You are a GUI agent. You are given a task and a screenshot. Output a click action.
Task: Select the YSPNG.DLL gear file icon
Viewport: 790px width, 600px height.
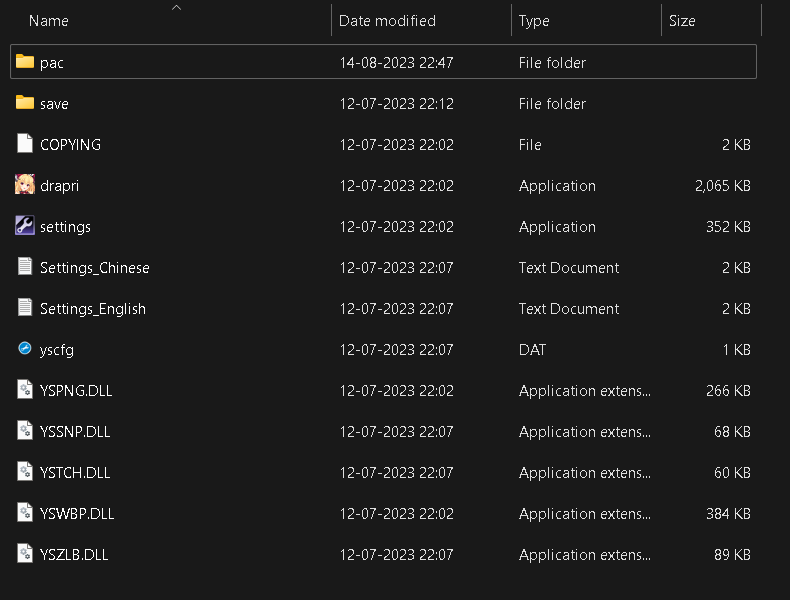click(25, 389)
